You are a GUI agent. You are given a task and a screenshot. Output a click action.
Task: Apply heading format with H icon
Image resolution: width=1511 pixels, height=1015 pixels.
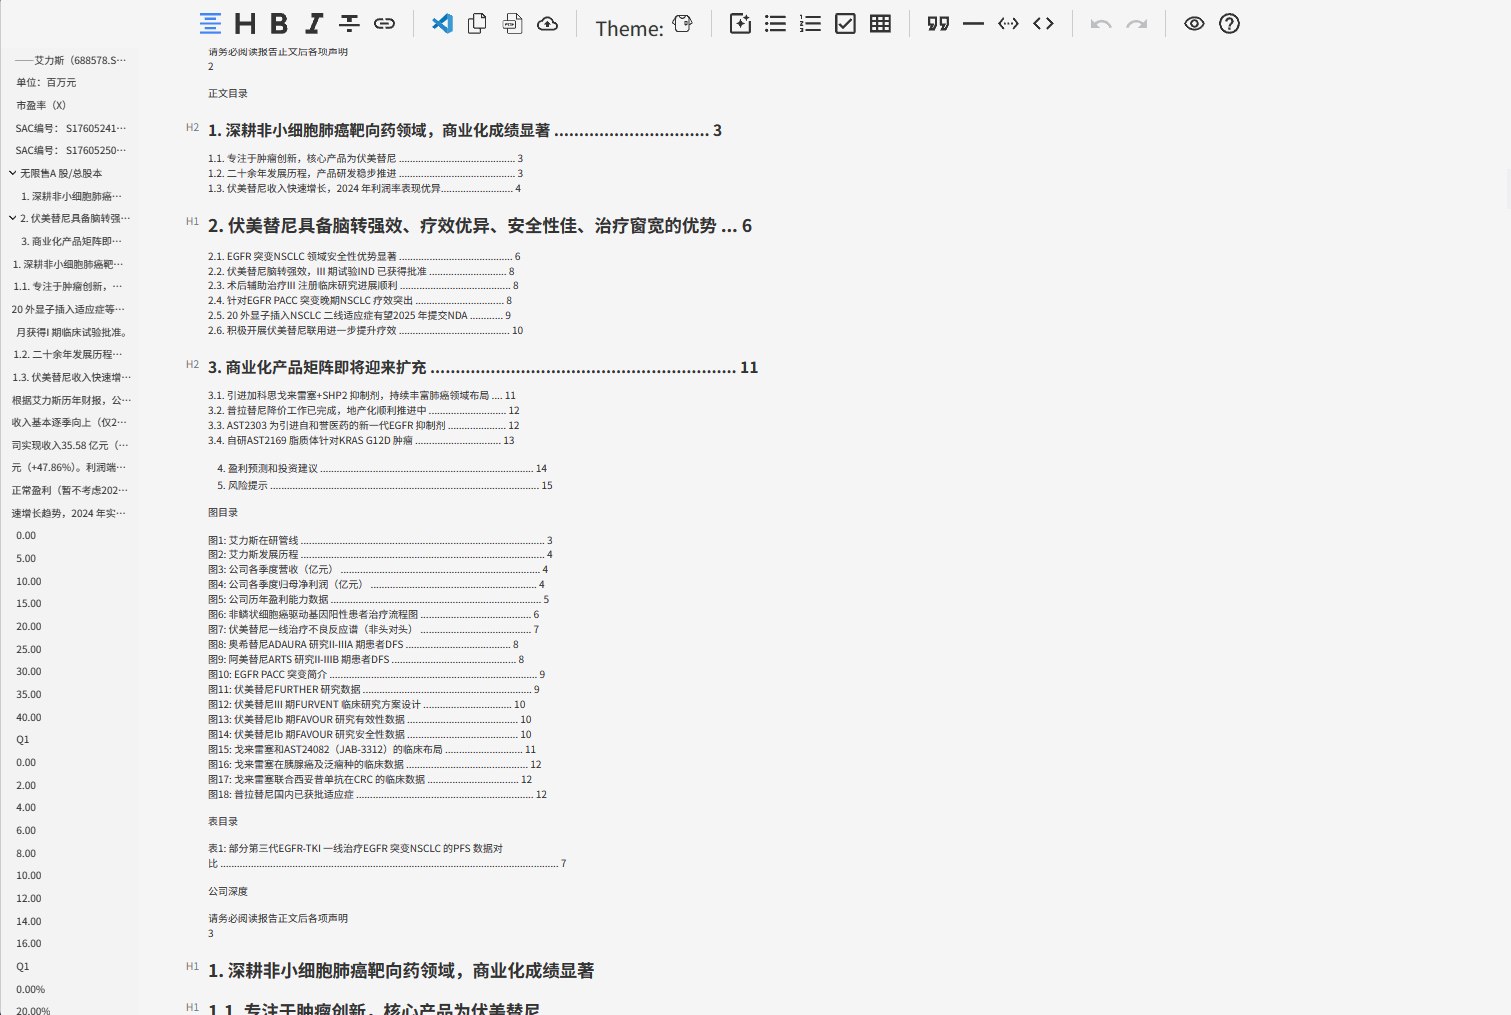pyautogui.click(x=245, y=23)
